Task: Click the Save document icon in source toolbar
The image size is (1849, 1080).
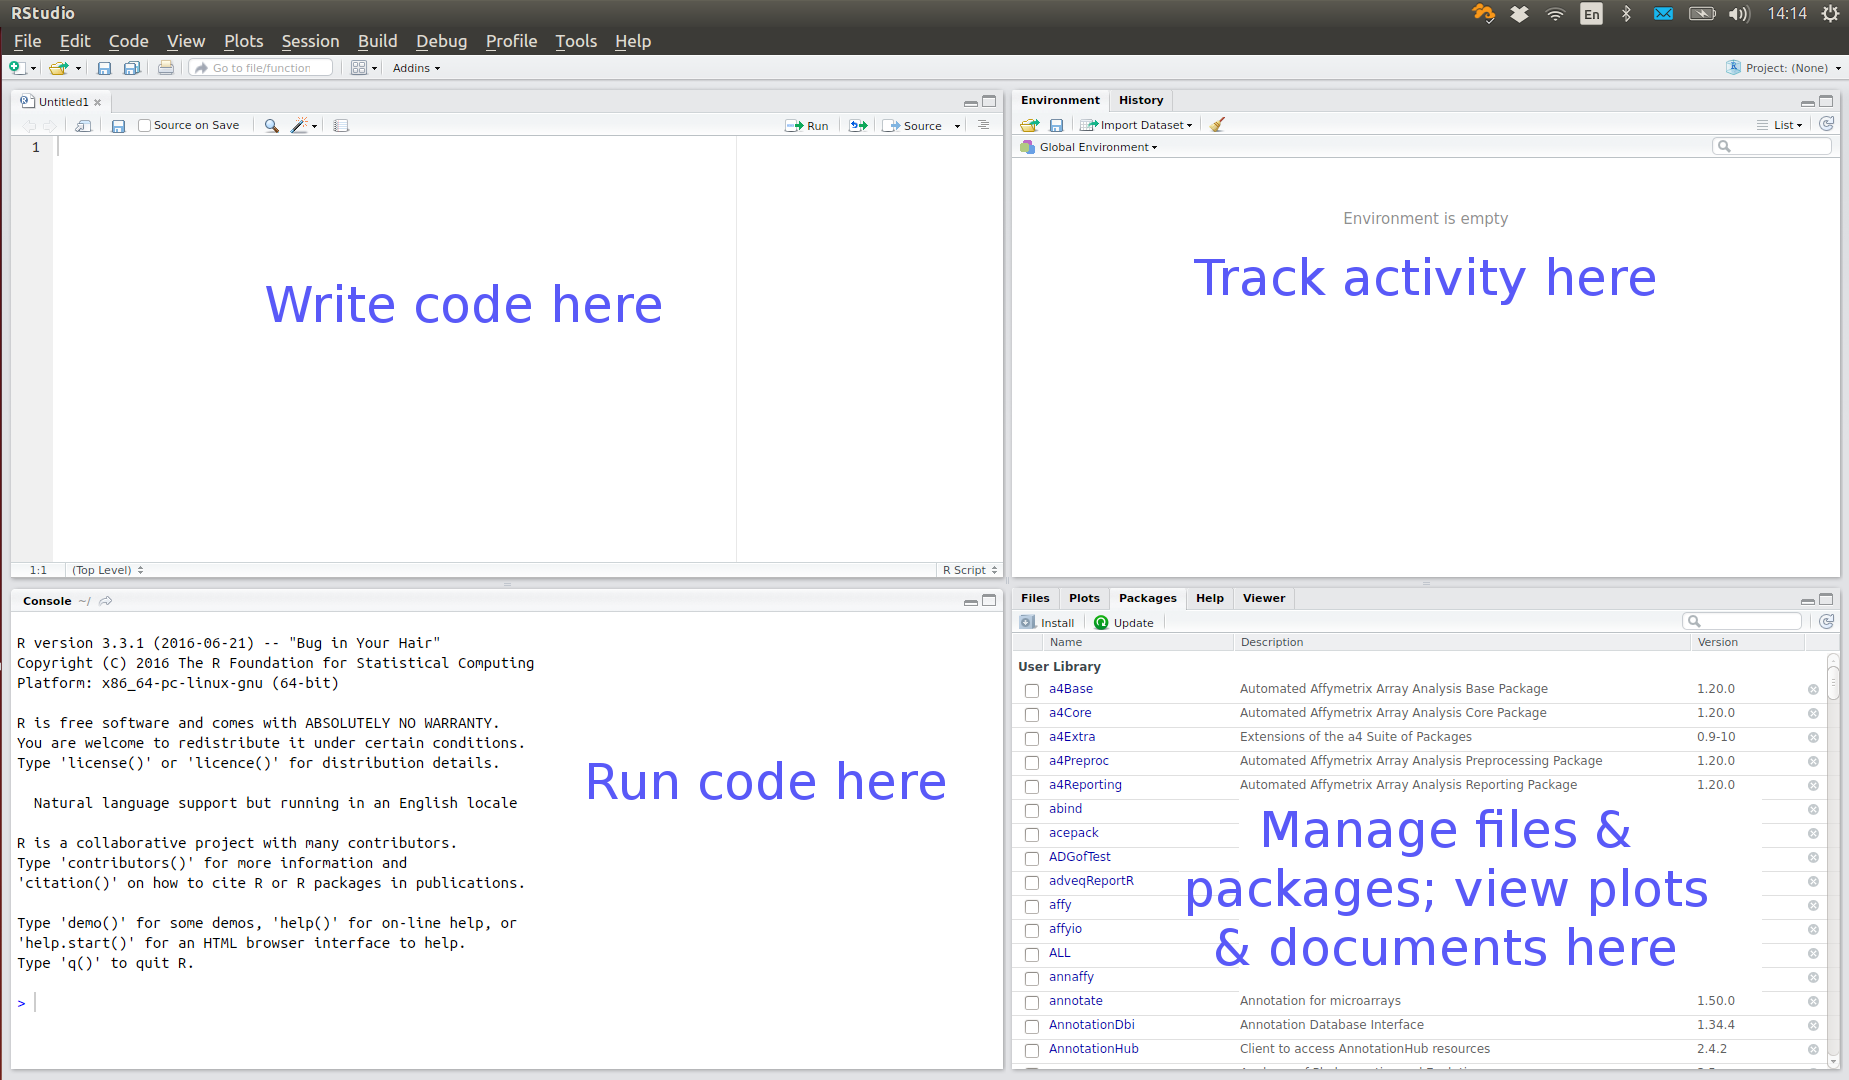Action: pos(118,126)
